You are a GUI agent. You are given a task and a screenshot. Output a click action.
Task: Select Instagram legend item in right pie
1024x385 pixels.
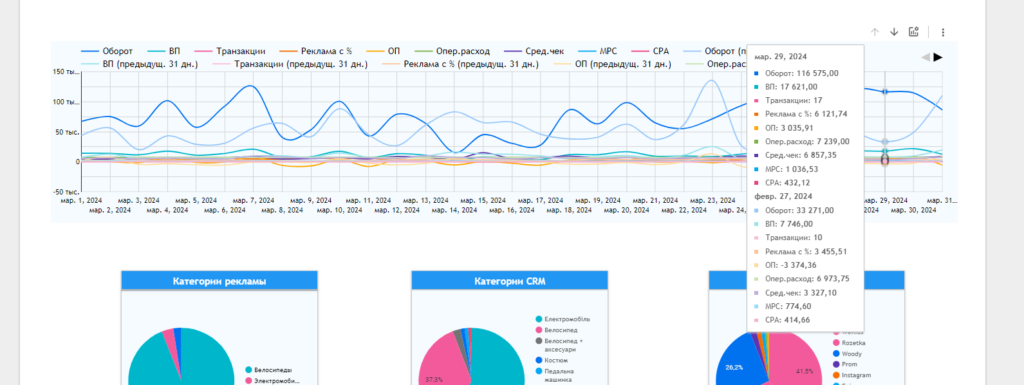[852, 376]
